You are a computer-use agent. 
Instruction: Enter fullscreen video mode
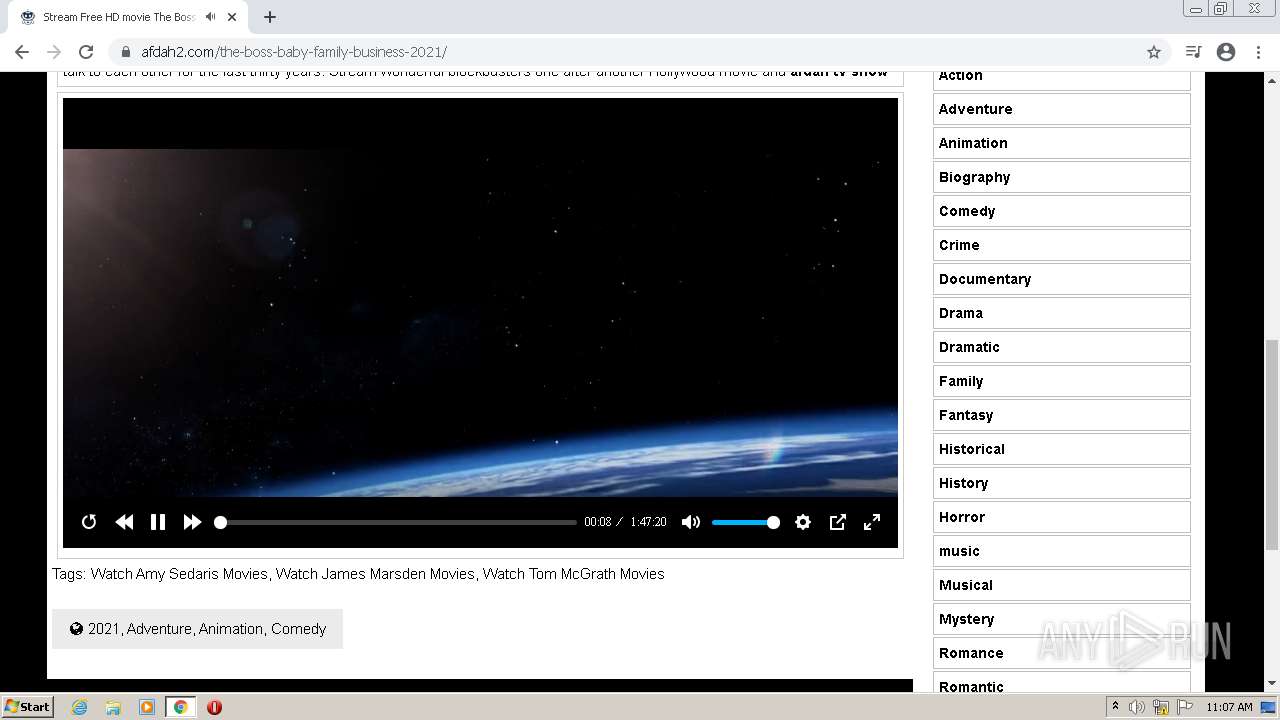click(872, 522)
